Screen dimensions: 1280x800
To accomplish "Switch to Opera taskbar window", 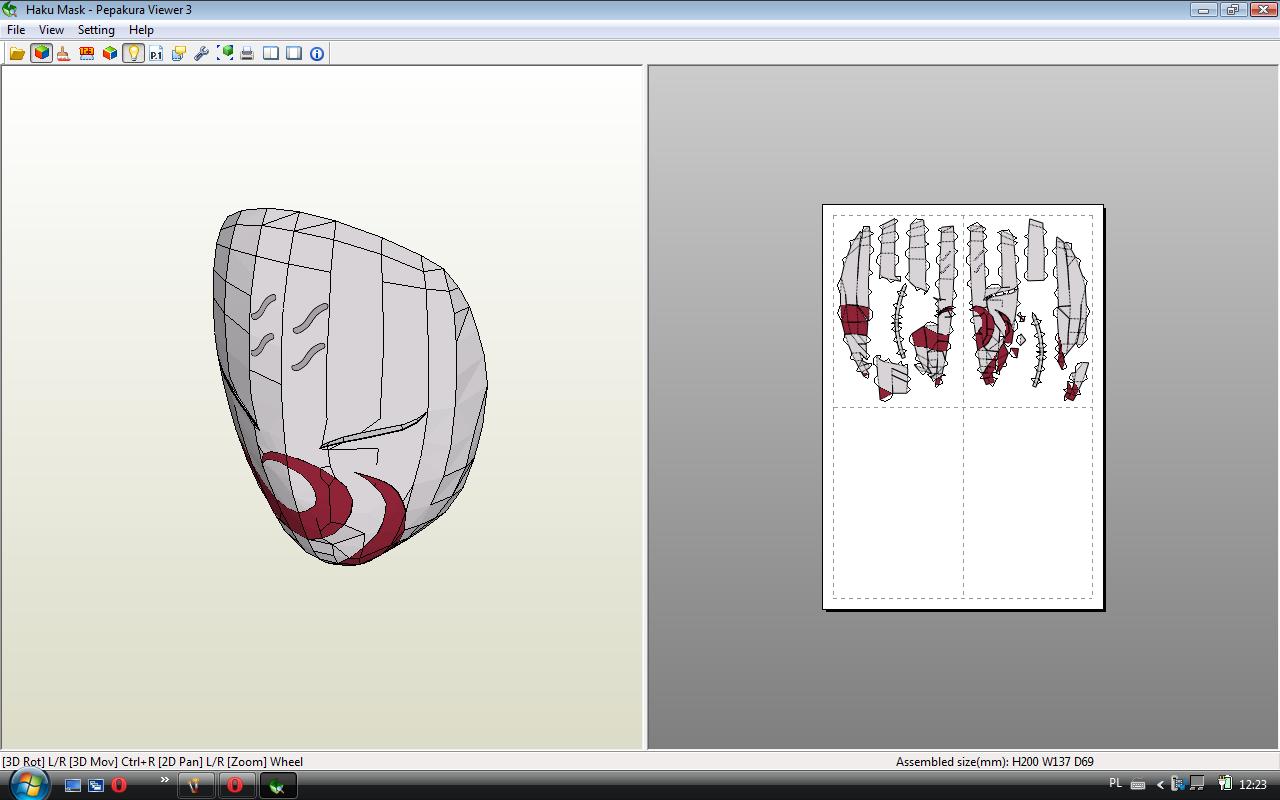I will 235,785.
